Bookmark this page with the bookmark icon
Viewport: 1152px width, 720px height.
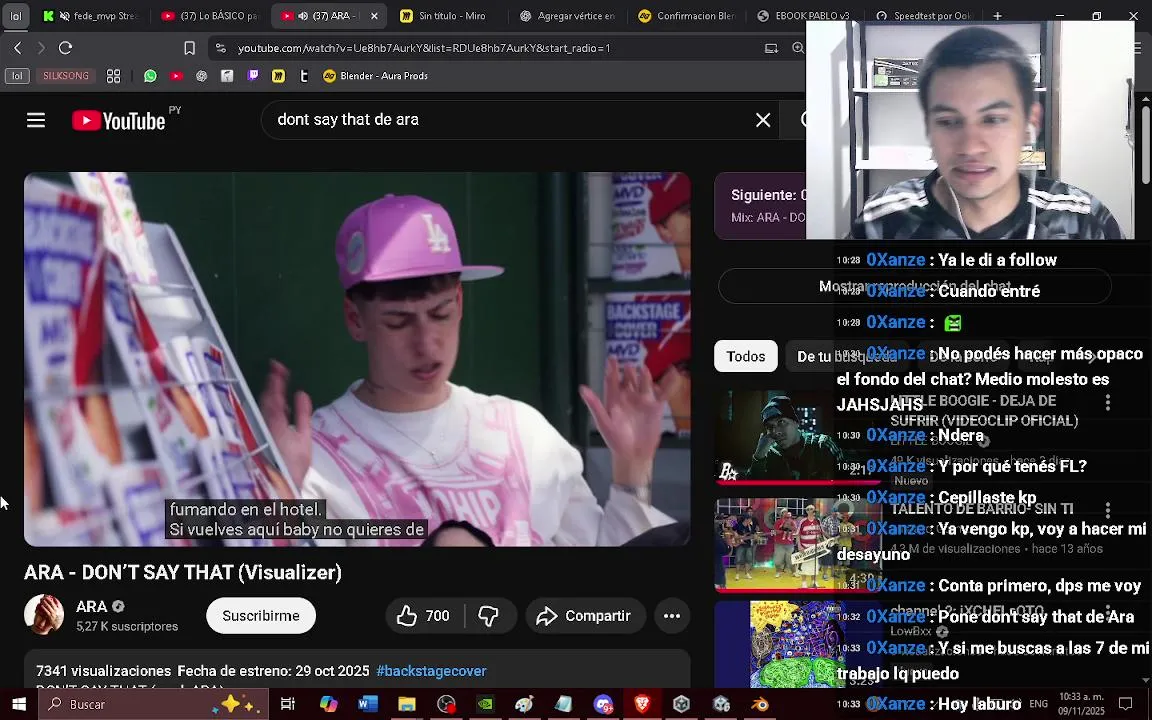[x=190, y=48]
